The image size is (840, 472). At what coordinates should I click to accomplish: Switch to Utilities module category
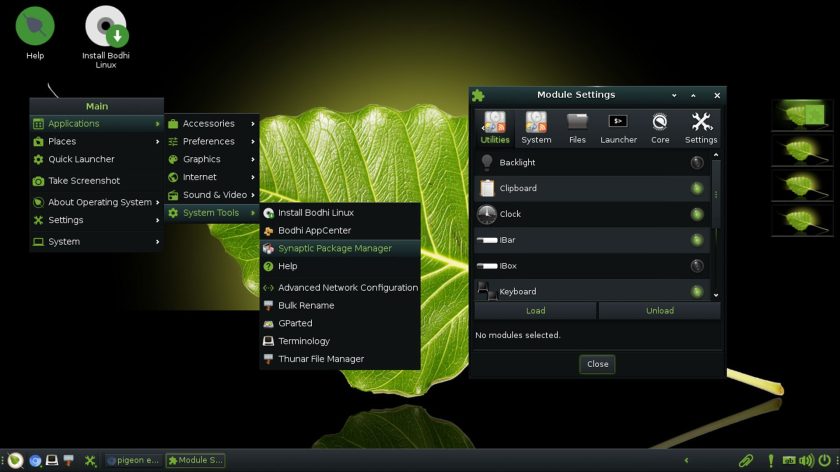[x=494, y=128]
